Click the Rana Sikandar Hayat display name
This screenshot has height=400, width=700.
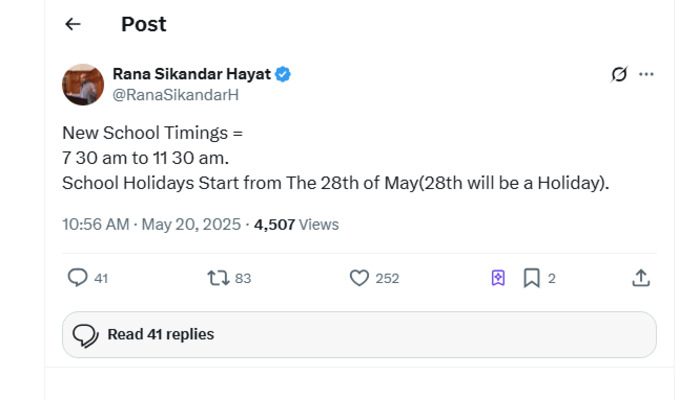point(192,74)
